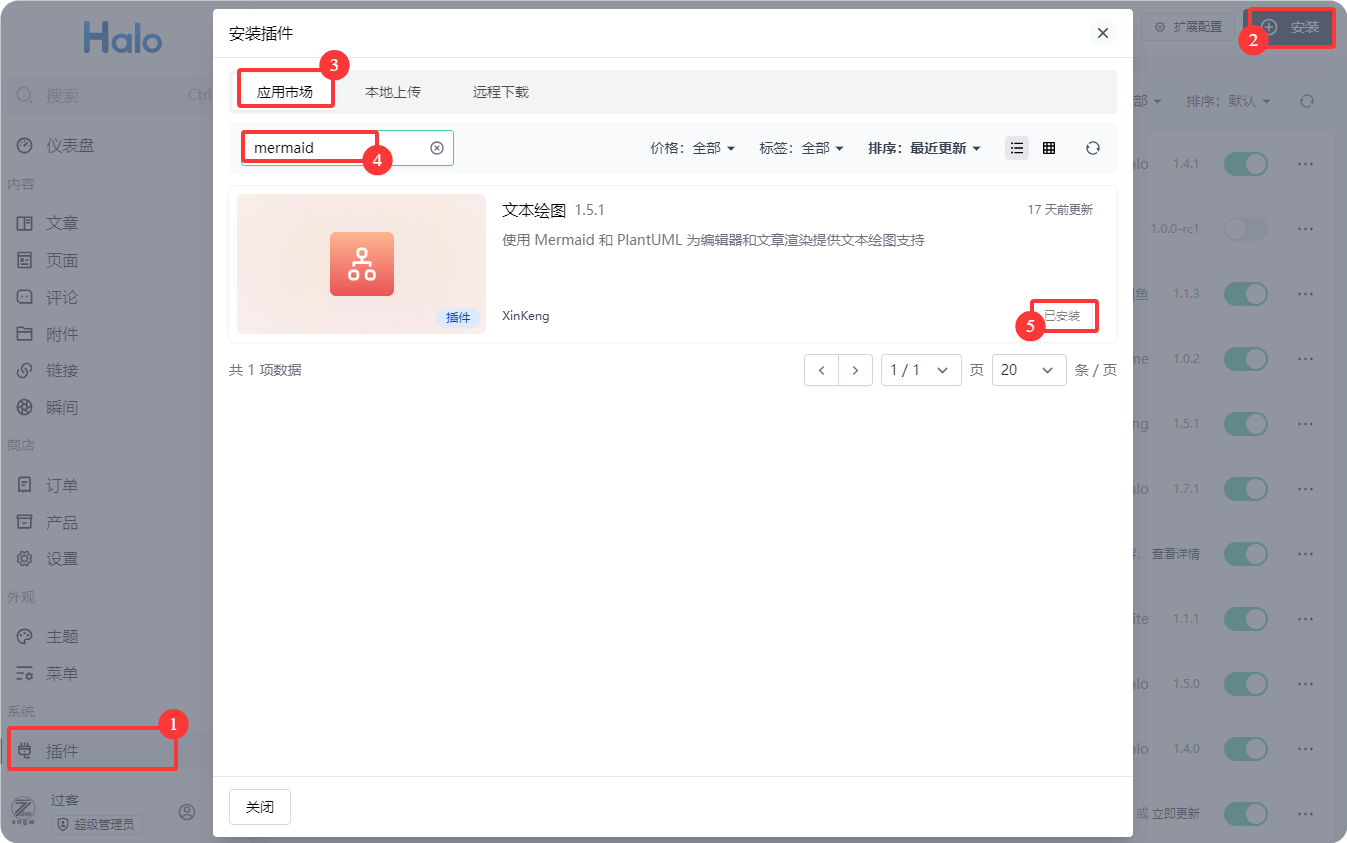The height and width of the screenshot is (843, 1347).
Task: Expand the 排序 最近更新 dropdown
Action: [924, 148]
